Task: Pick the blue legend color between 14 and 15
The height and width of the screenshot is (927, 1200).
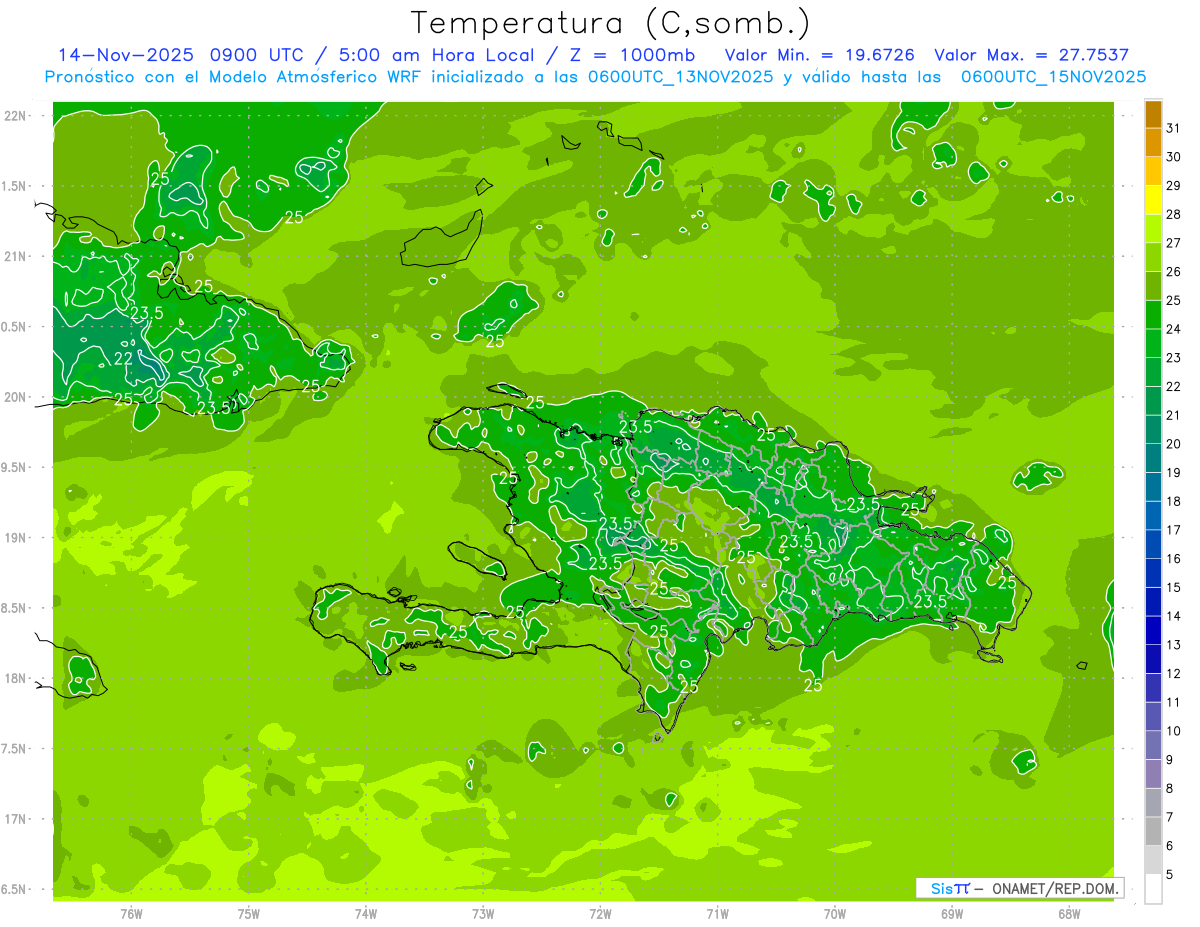Action: point(1153,602)
